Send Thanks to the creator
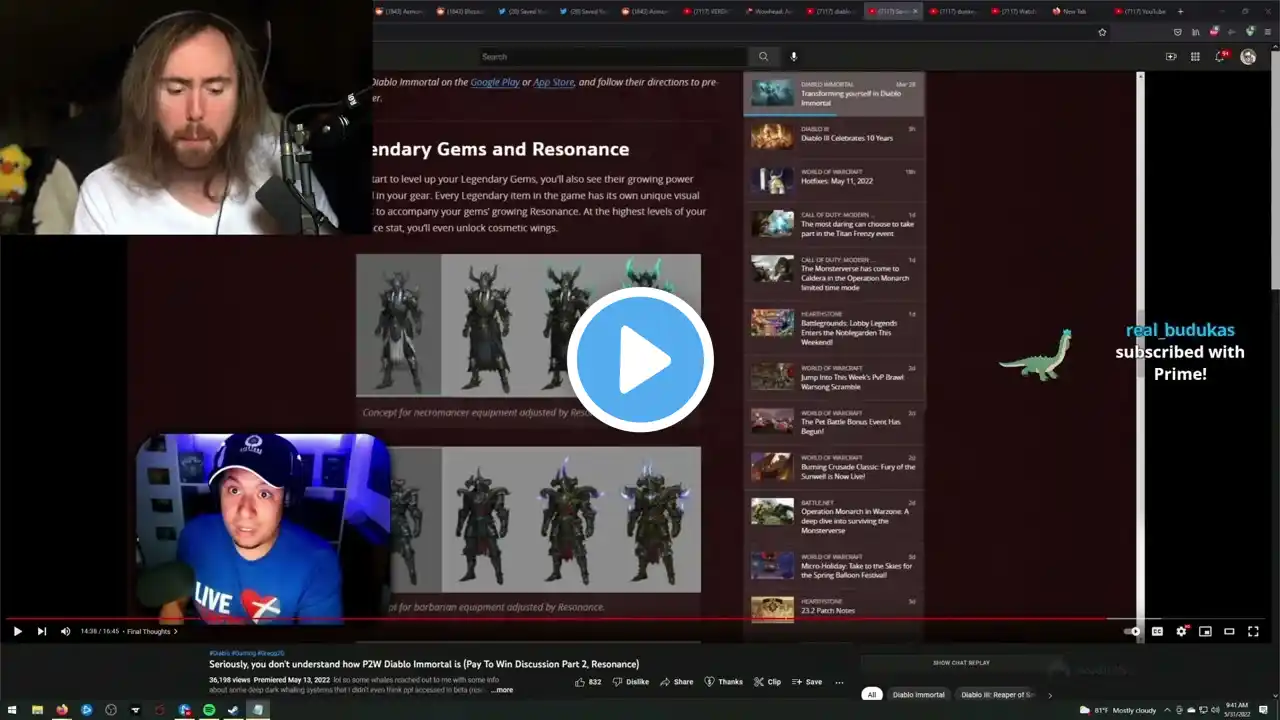 (724, 682)
